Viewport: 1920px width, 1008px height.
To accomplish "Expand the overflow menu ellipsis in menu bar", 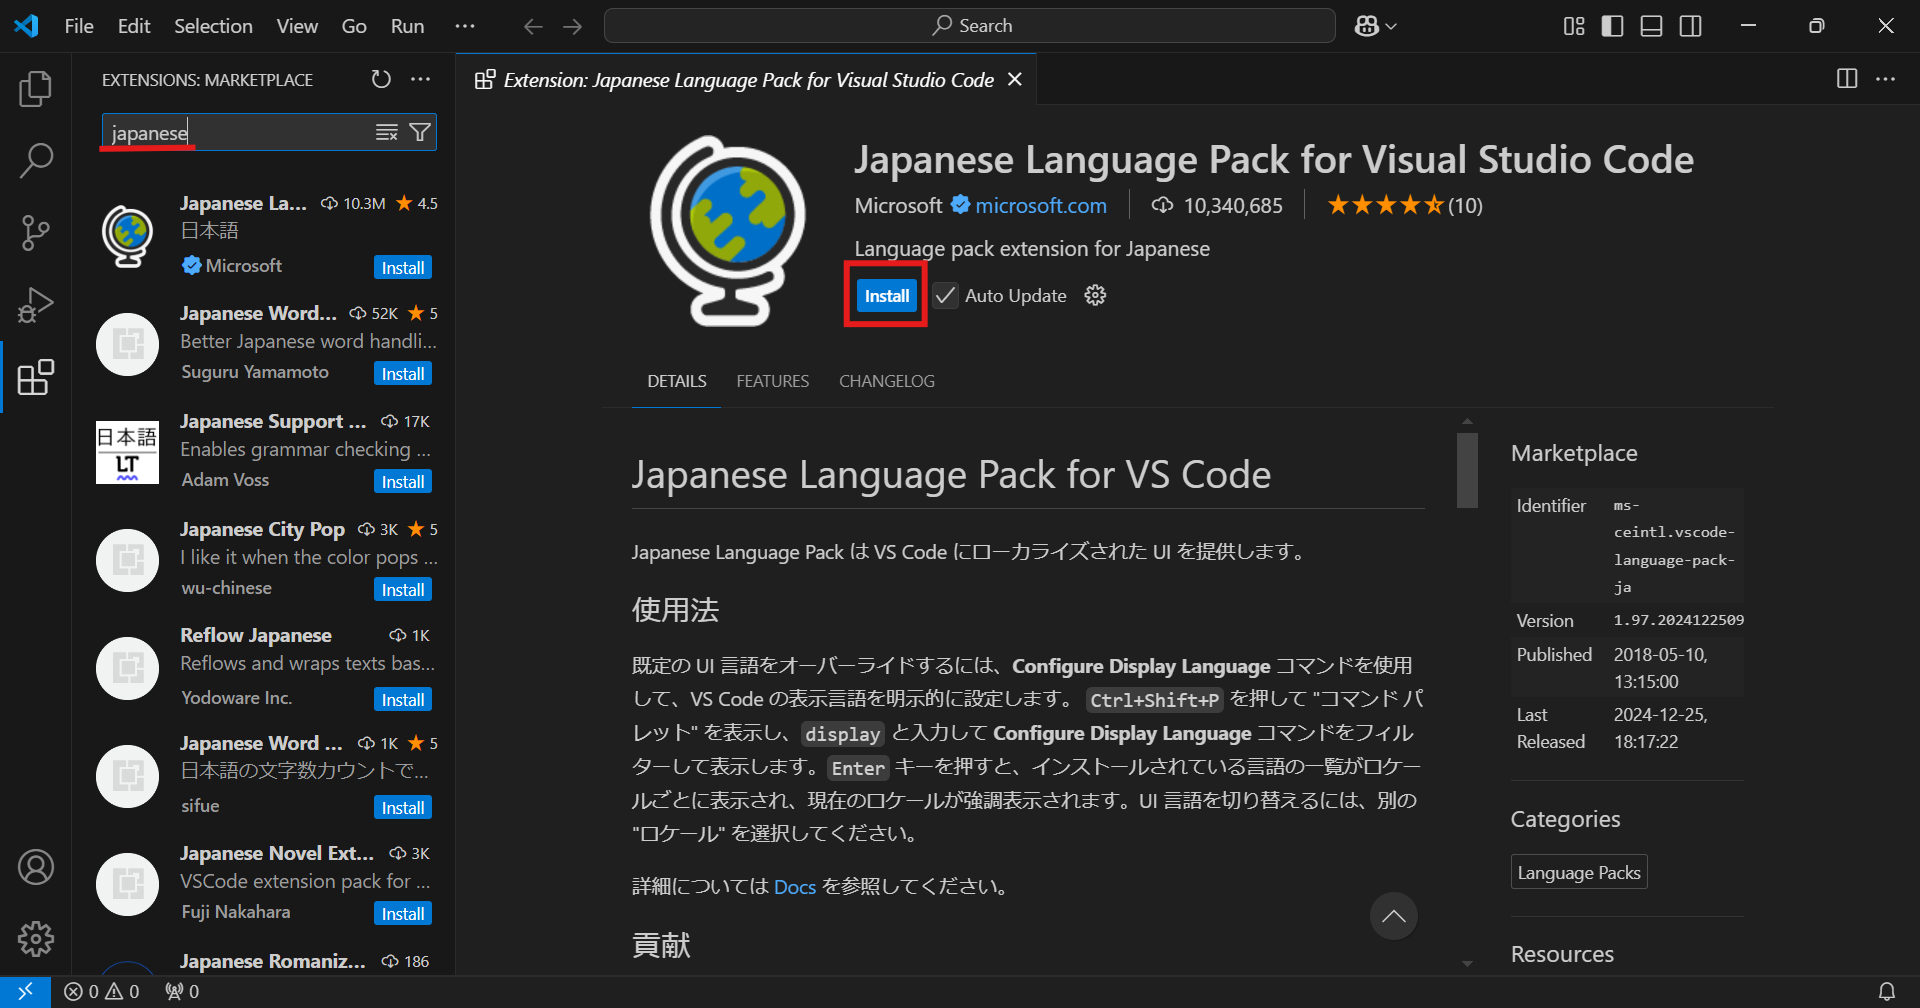I will [465, 26].
